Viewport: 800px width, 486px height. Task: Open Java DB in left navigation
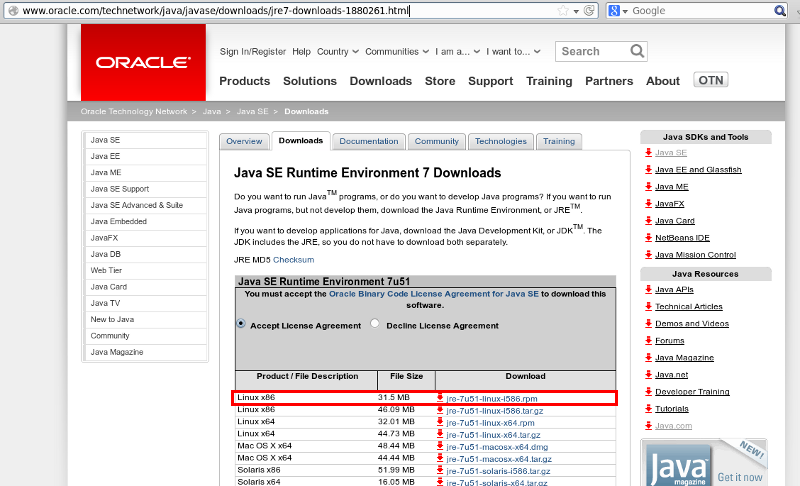(145, 254)
